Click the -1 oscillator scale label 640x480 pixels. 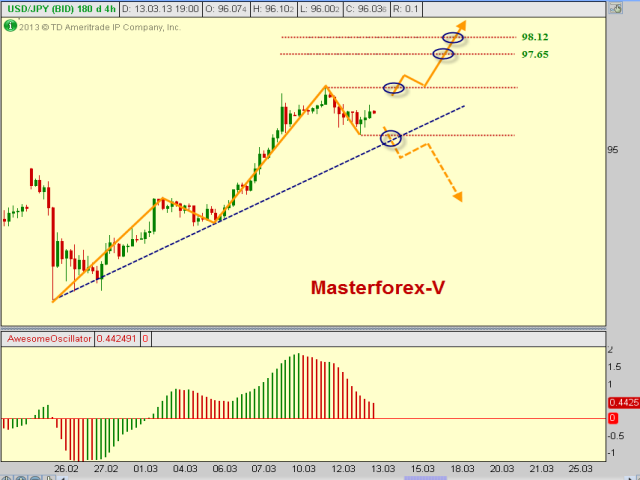tap(611, 453)
